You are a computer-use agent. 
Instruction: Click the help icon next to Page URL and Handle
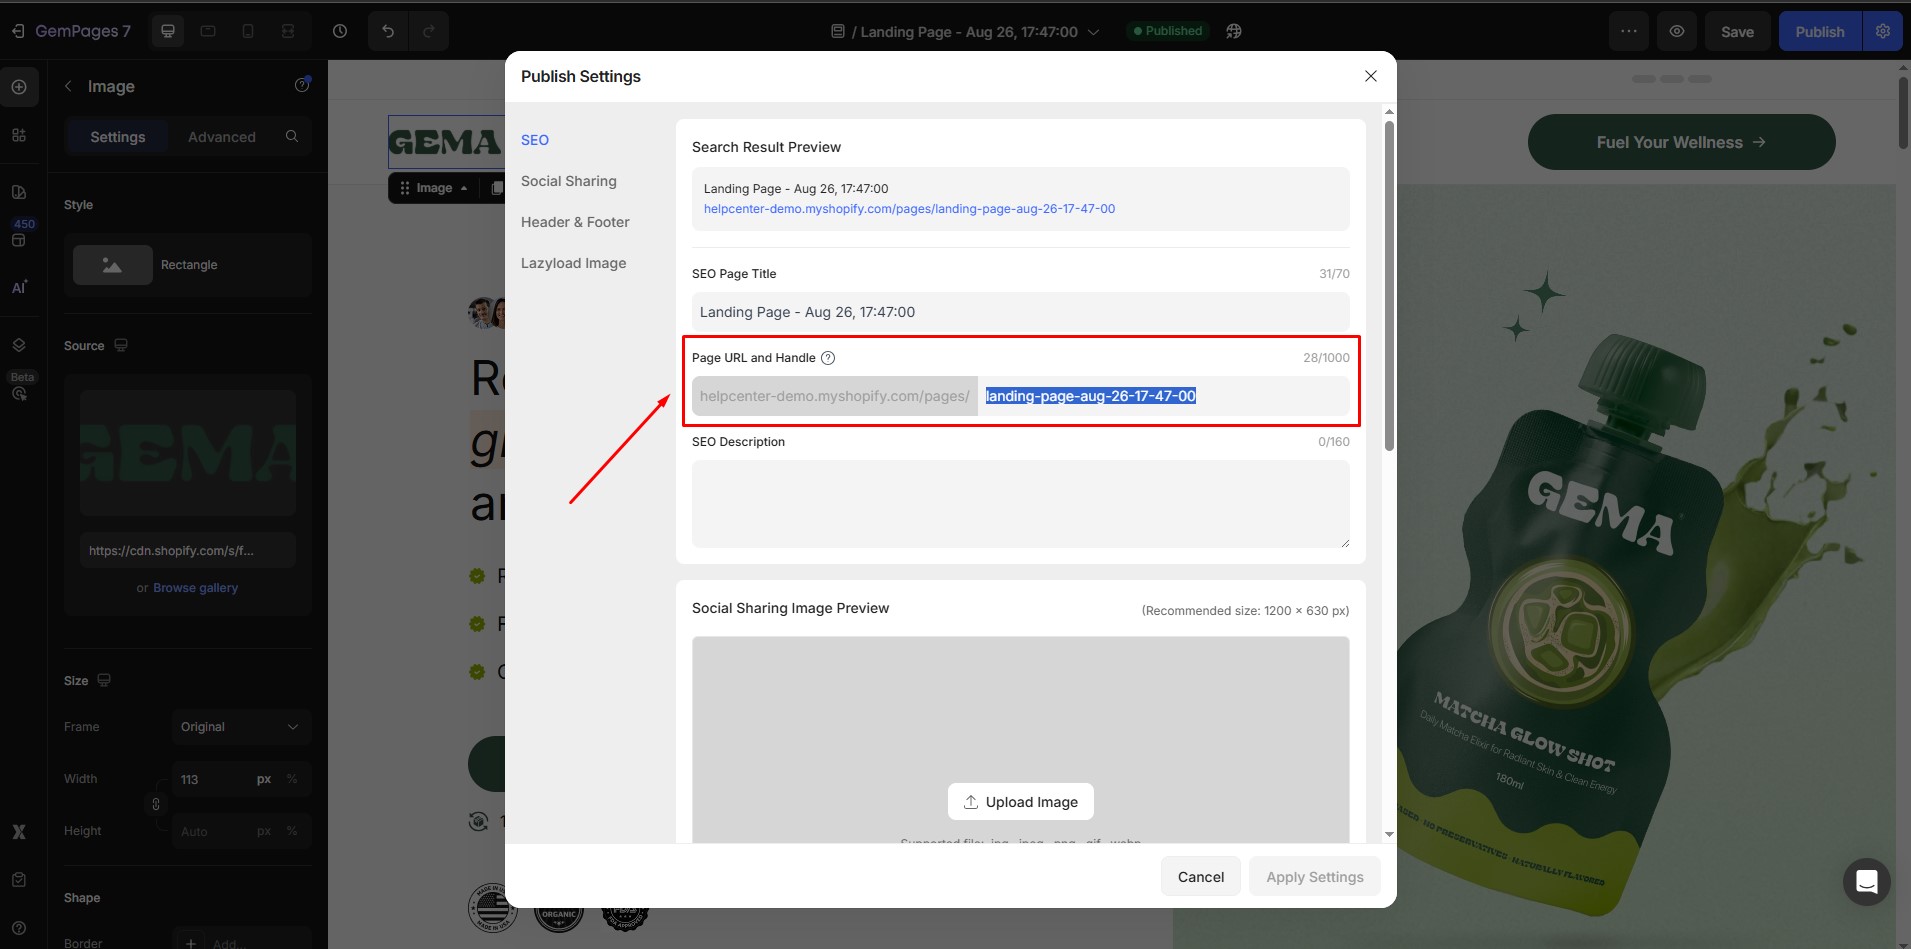[828, 358]
